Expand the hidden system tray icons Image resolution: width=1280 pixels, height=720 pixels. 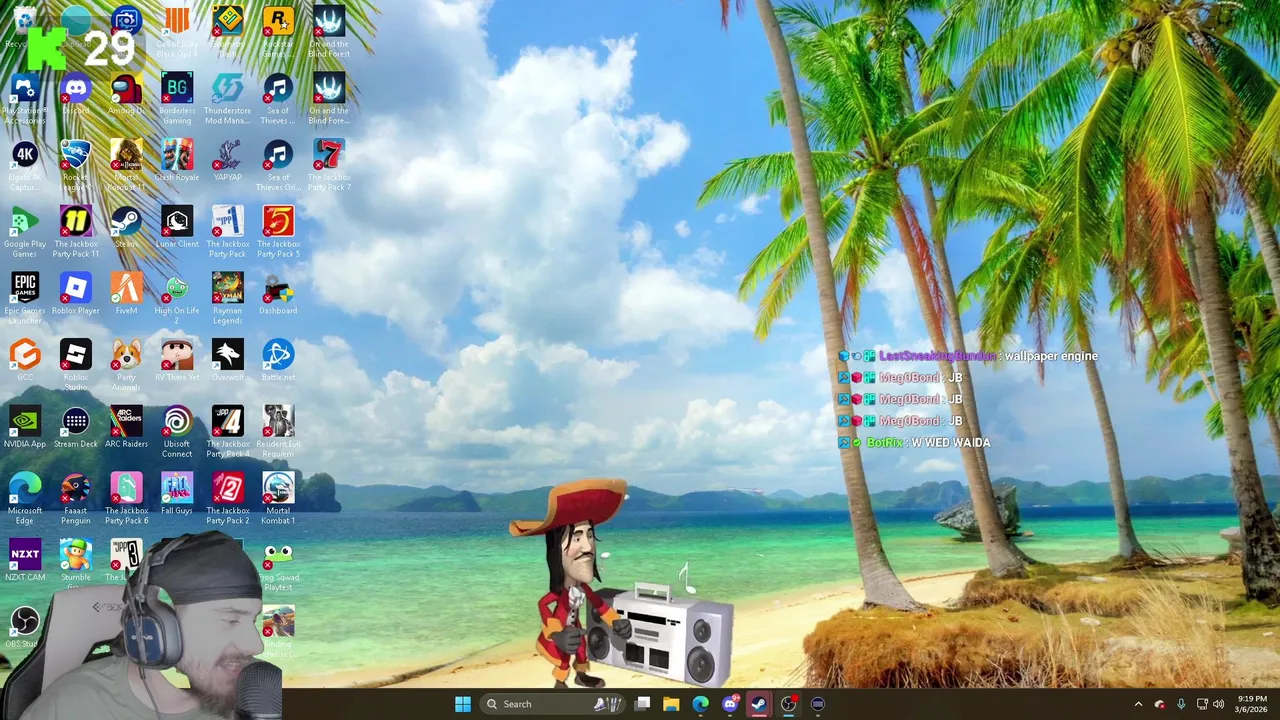1138,704
